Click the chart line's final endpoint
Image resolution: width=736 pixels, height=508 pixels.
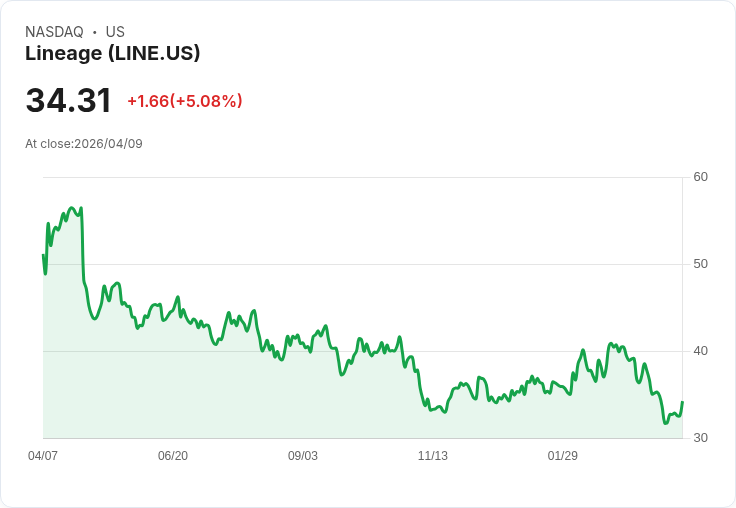coord(682,402)
